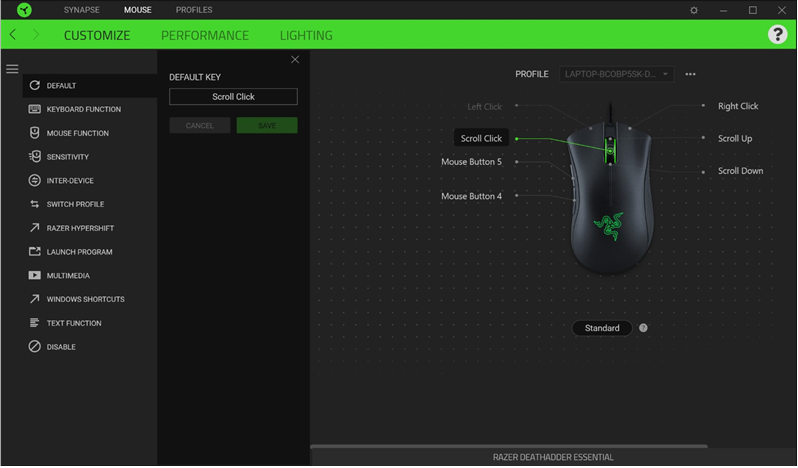This screenshot has width=798, height=468.
Task: Click the Razer Hypershift arrow icon
Action: 35,228
